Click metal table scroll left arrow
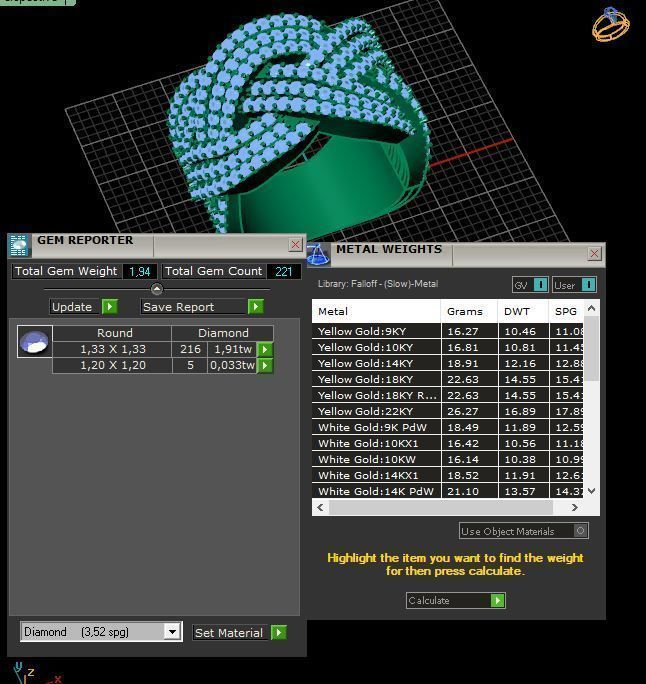Viewport: 646px width, 684px height. click(x=321, y=507)
